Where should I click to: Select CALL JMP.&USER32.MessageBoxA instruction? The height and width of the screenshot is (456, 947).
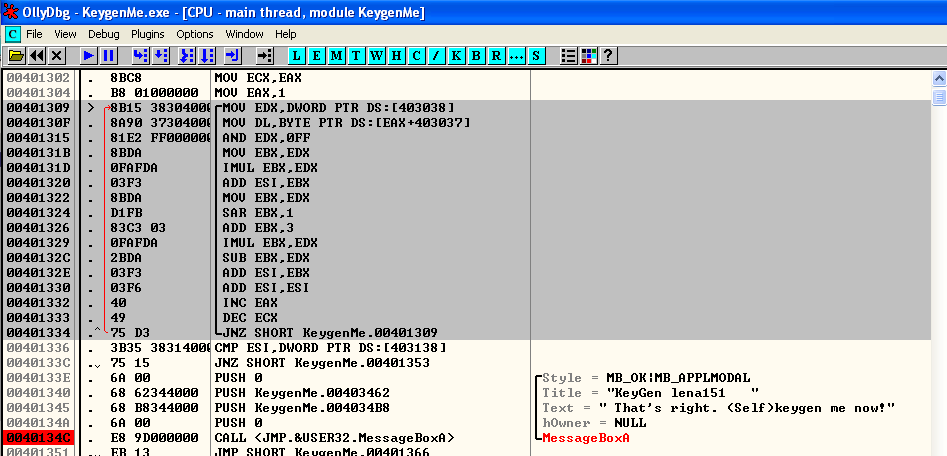click(334, 438)
